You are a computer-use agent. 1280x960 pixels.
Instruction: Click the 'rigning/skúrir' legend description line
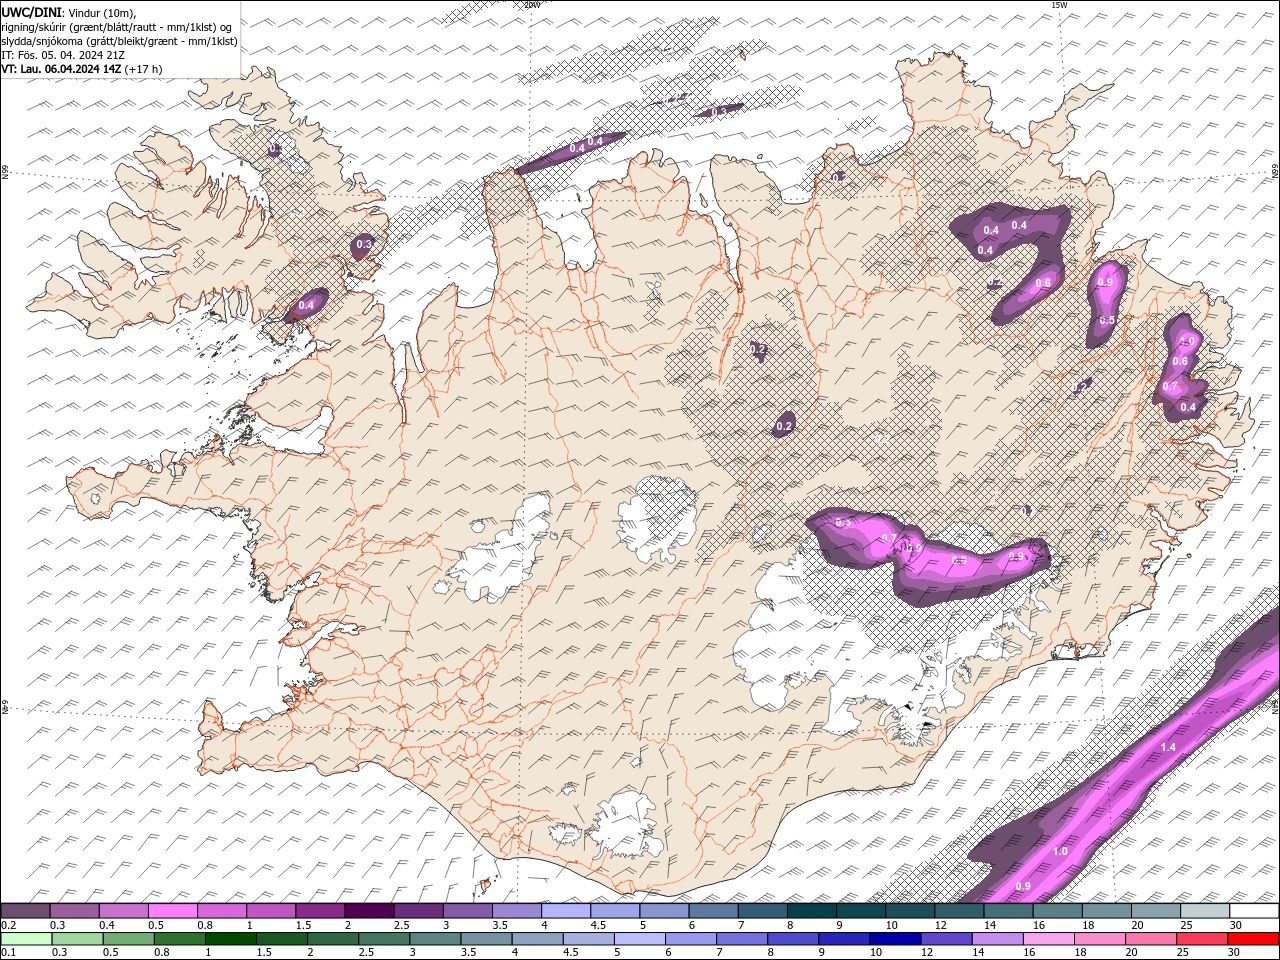point(117,27)
